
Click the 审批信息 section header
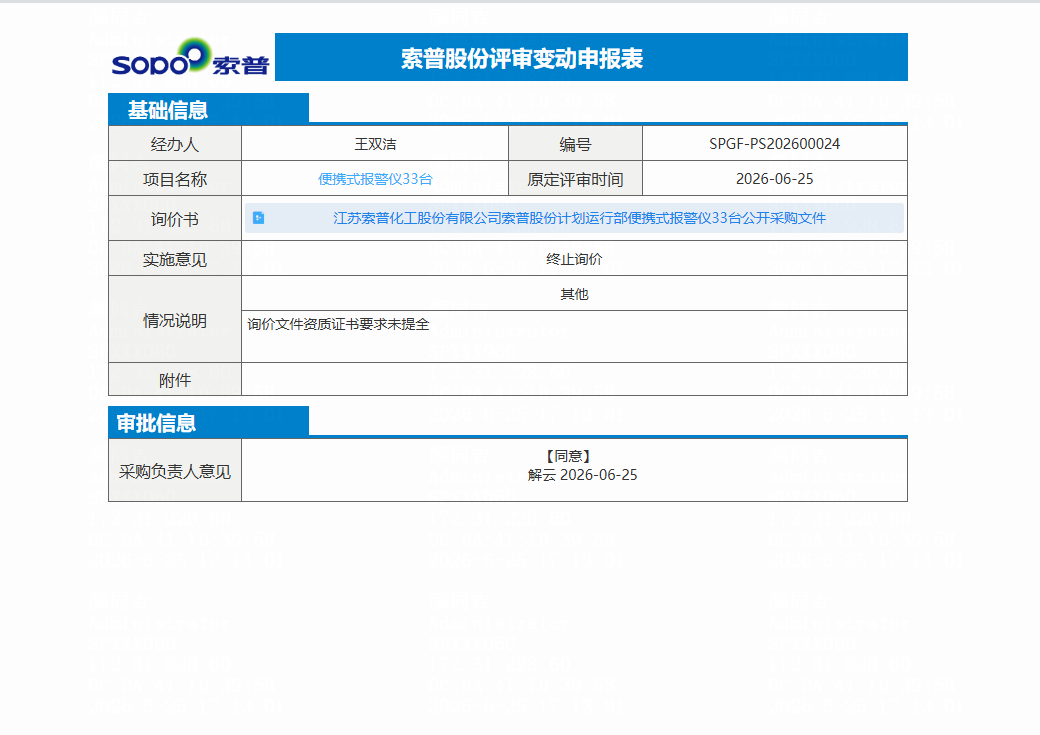pyautogui.click(x=208, y=422)
